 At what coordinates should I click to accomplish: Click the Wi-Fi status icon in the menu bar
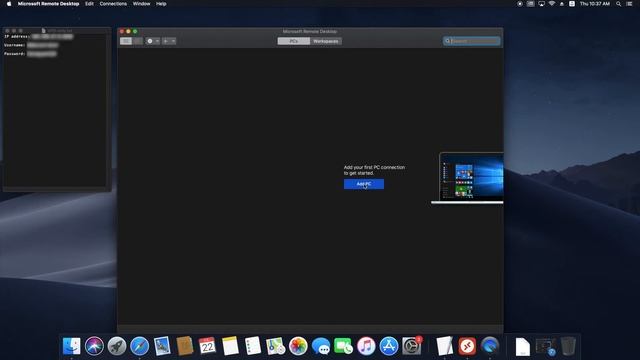(551, 4)
